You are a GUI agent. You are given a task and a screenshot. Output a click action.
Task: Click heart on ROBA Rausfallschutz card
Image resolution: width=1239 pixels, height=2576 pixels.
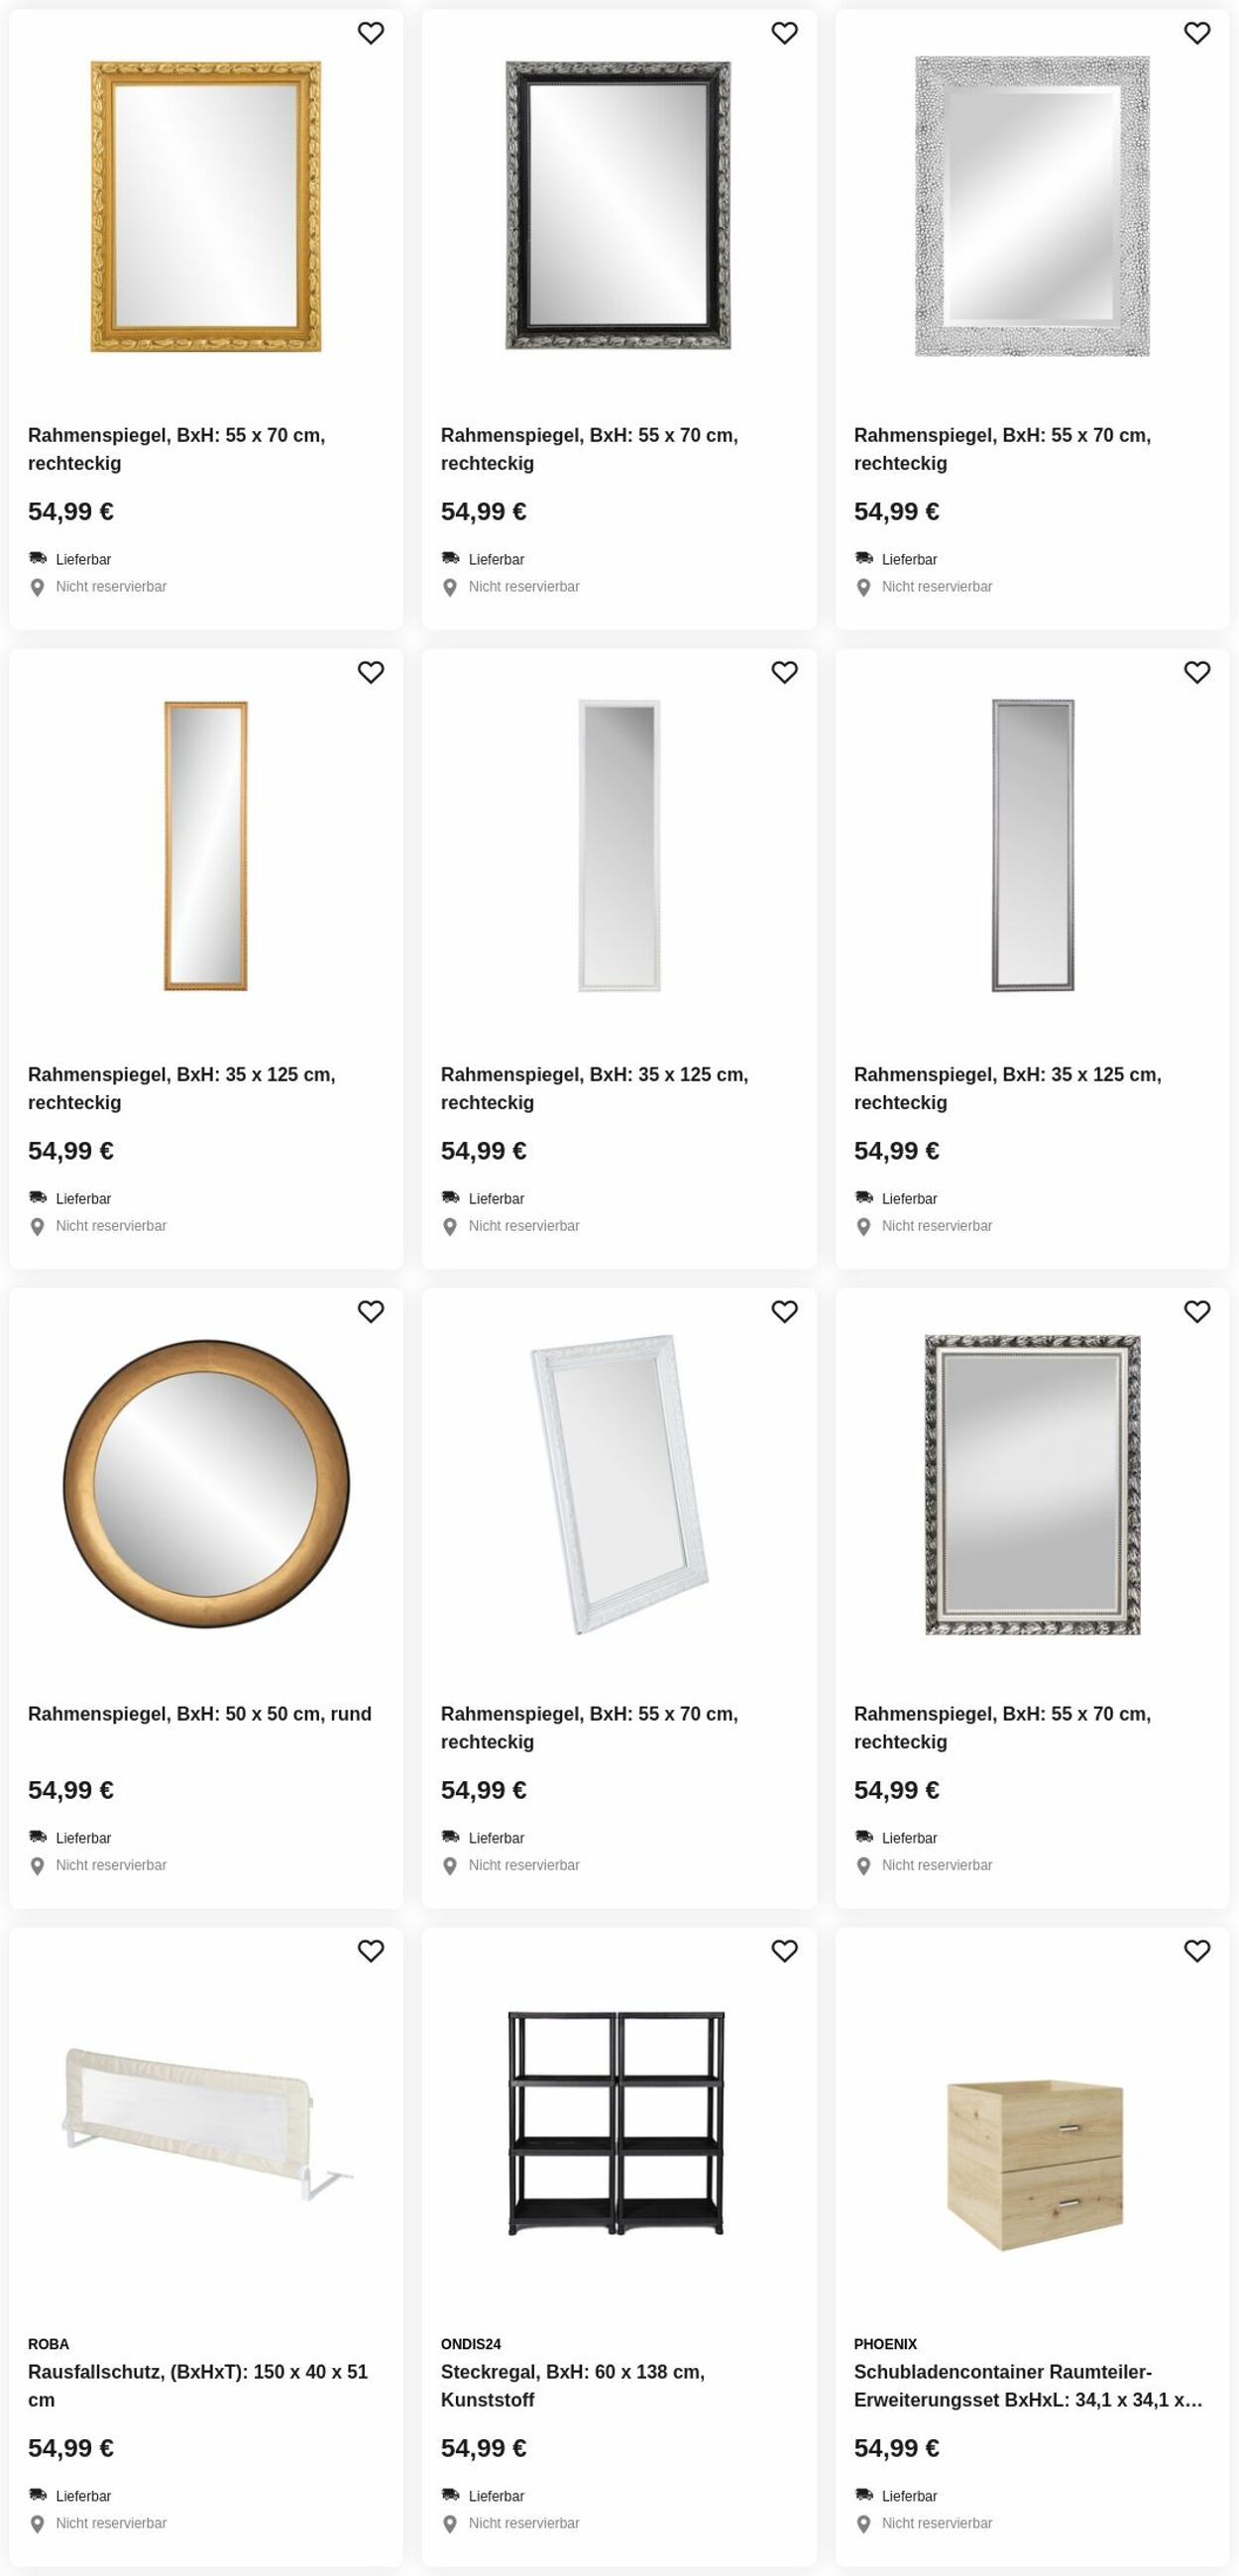371,1950
